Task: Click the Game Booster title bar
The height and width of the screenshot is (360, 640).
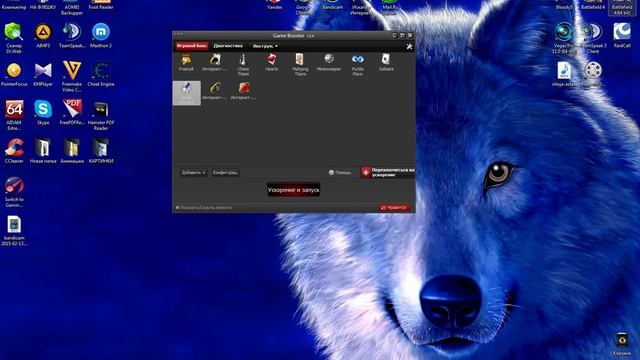Action: [293, 36]
